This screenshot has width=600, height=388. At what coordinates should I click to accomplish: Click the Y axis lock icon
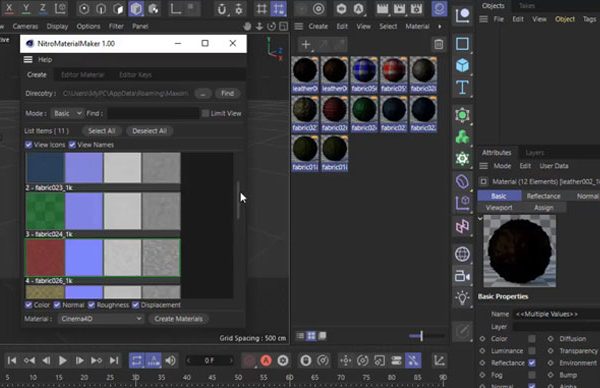click(x=26, y=8)
